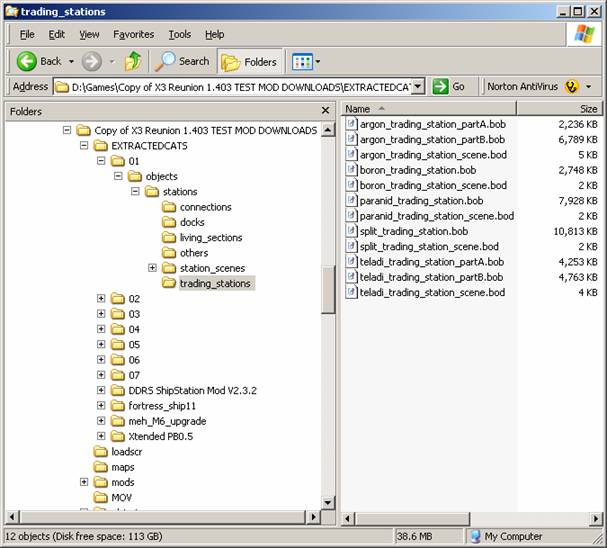Select paranid_trading_station_scene.bod file icon
Viewport: 607px width, 548px height.
point(351,216)
